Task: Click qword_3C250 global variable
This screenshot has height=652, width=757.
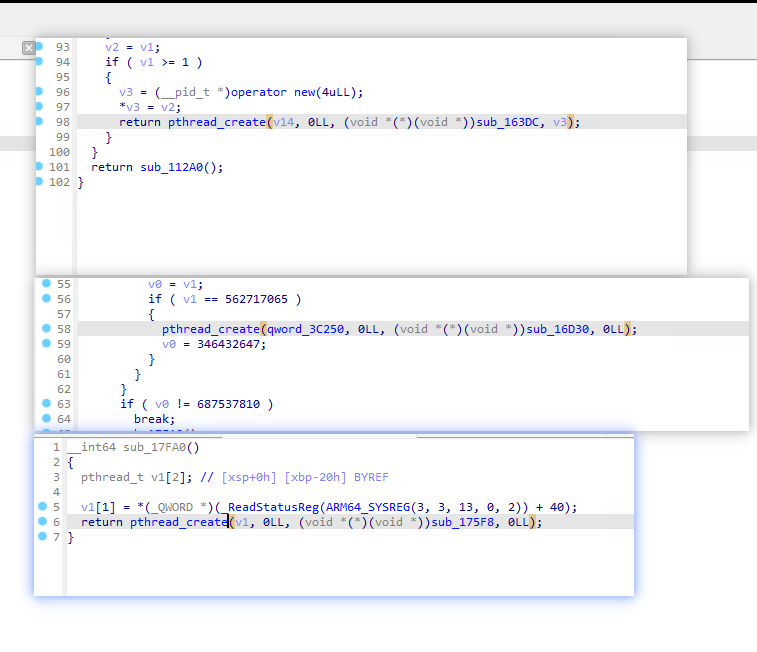Action: [x=306, y=329]
